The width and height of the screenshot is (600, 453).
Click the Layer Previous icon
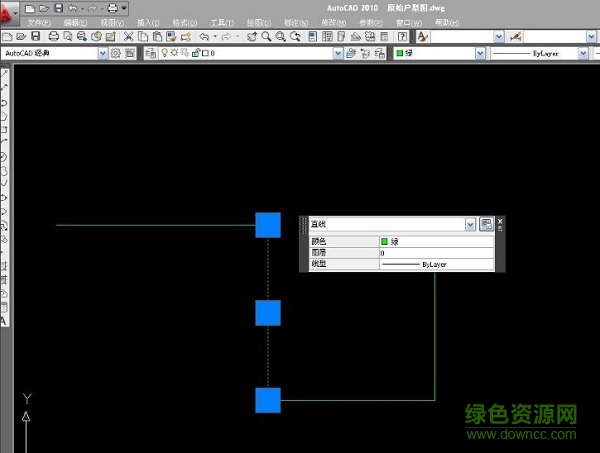365,53
